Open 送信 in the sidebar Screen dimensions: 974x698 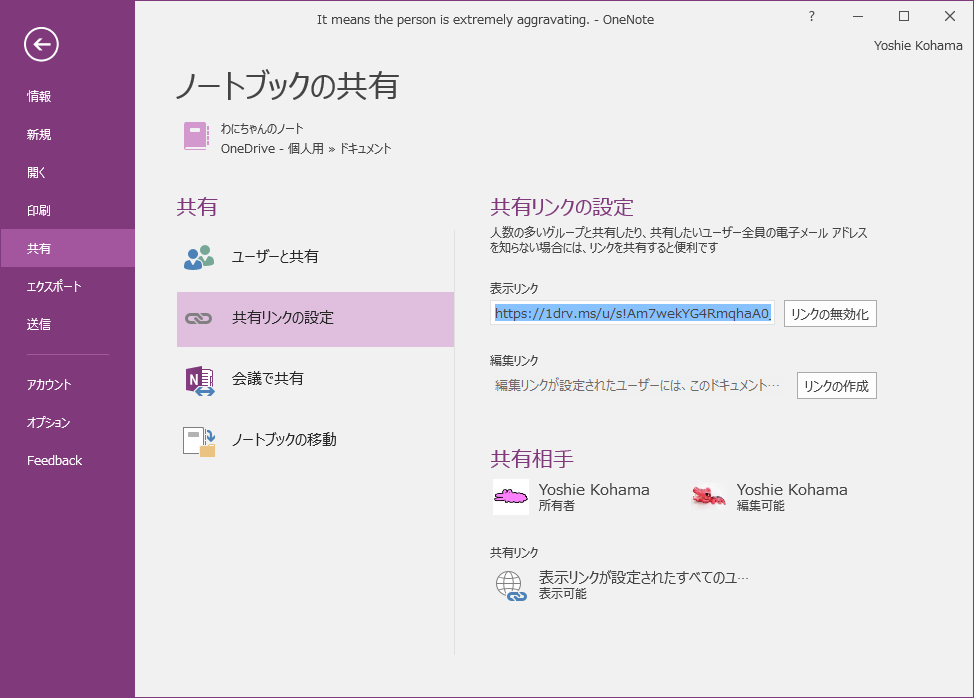(x=67, y=324)
